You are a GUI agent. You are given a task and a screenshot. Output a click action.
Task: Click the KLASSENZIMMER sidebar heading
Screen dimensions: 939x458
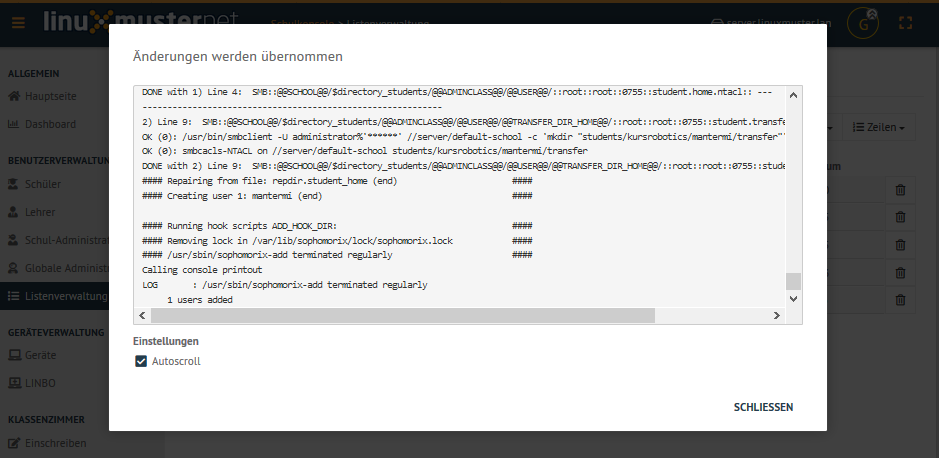click(x=46, y=420)
